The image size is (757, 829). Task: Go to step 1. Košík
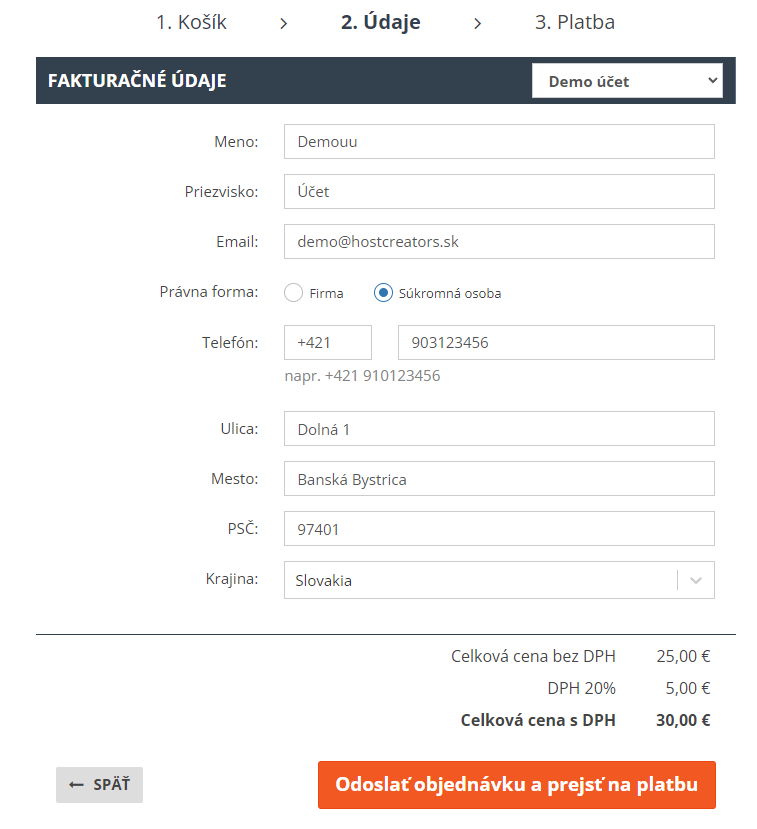[191, 22]
